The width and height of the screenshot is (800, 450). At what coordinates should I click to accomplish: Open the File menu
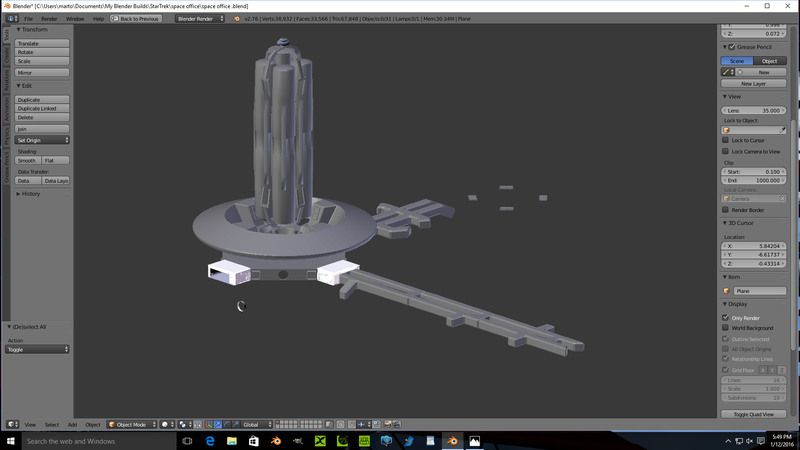[x=29, y=19]
